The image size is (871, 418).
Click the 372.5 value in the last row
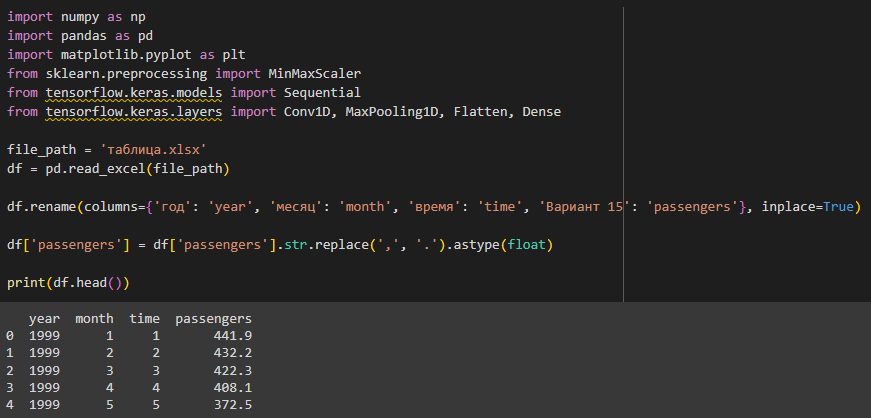tap(233, 405)
